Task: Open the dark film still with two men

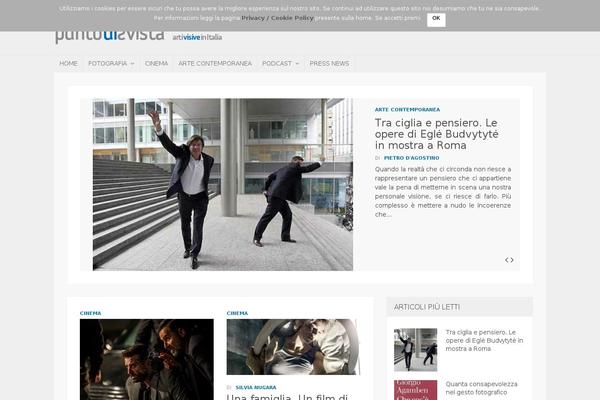Action: (147, 359)
